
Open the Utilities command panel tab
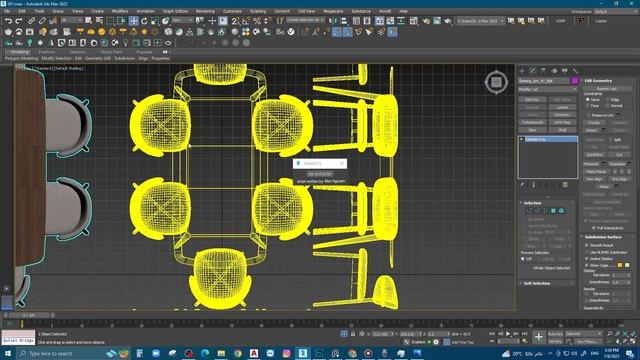click(575, 71)
